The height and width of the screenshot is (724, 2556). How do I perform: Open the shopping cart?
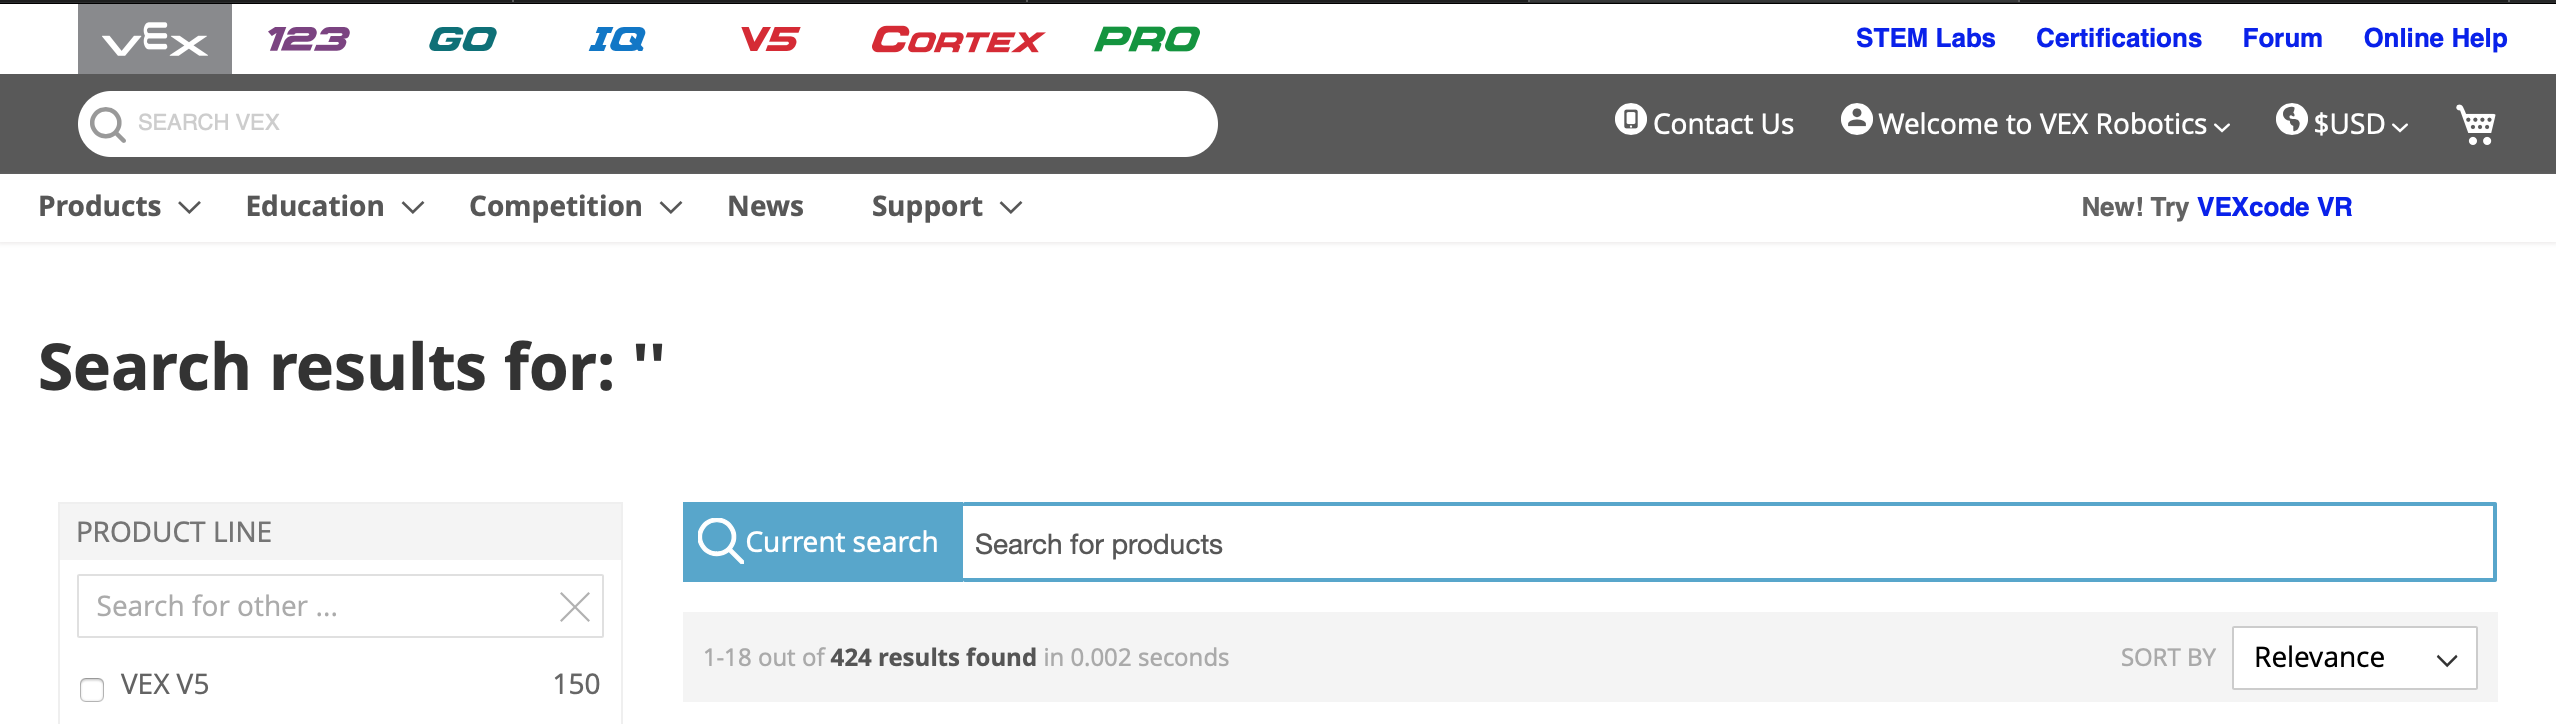[x=2477, y=124]
